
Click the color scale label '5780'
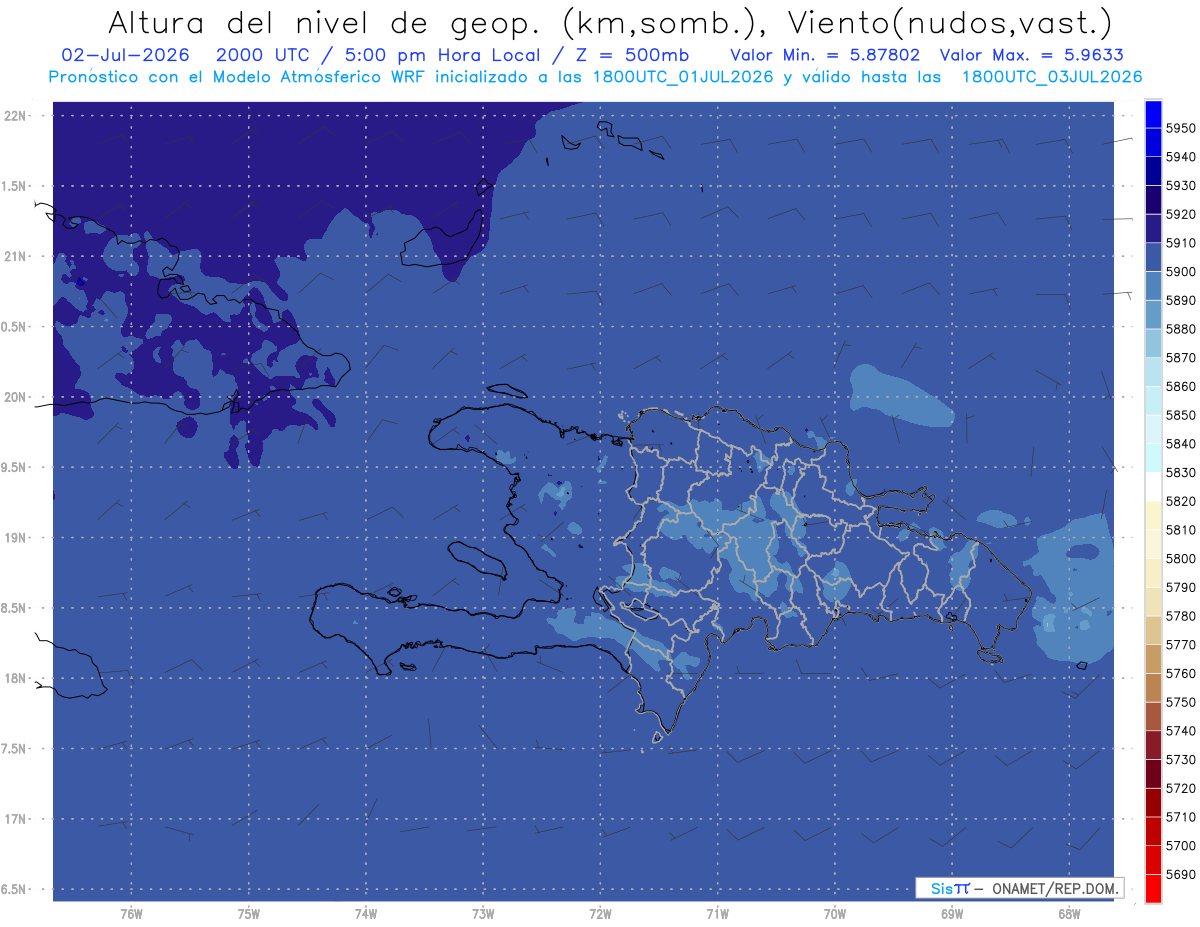pos(1180,616)
